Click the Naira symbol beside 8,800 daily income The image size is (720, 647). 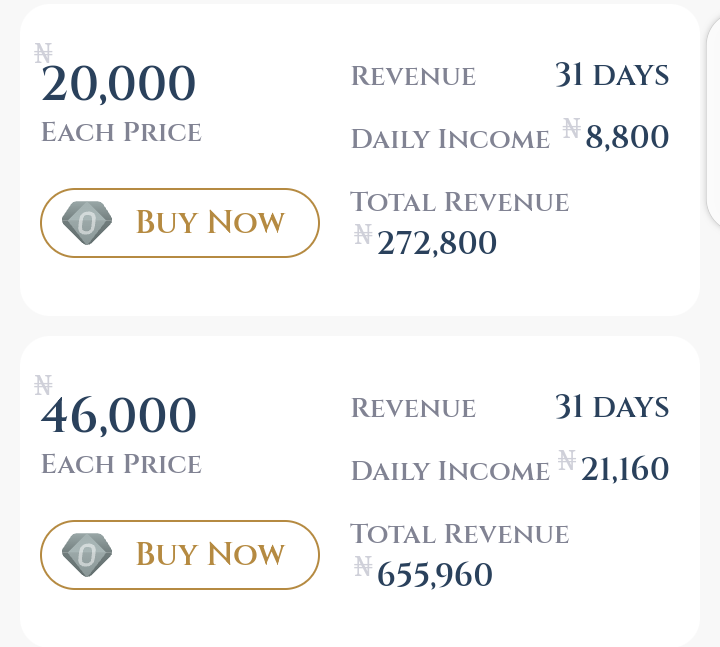pyautogui.click(x=572, y=128)
